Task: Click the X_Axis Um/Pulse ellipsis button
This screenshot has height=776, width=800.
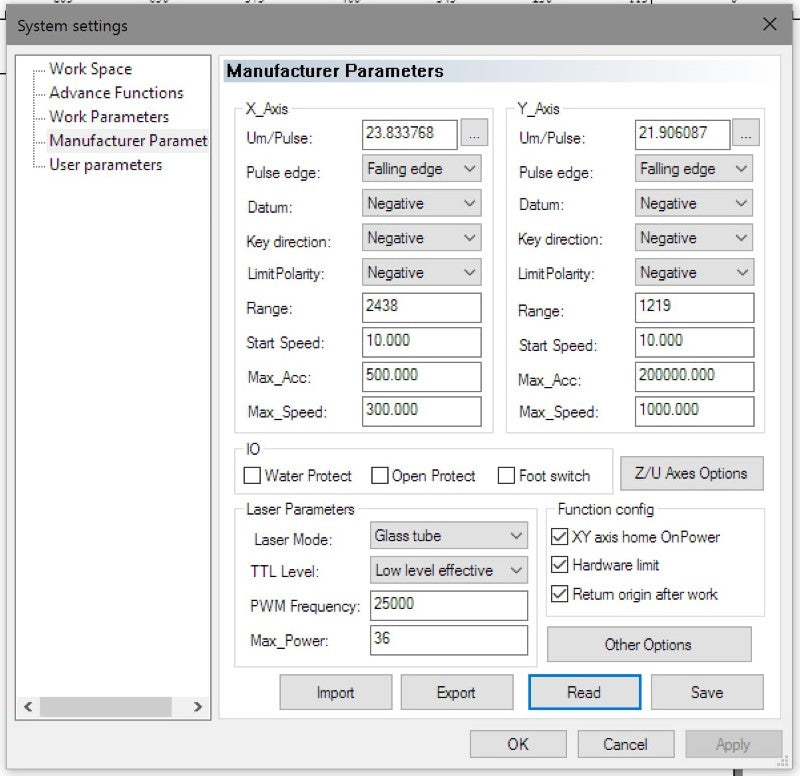Action: pos(475,135)
